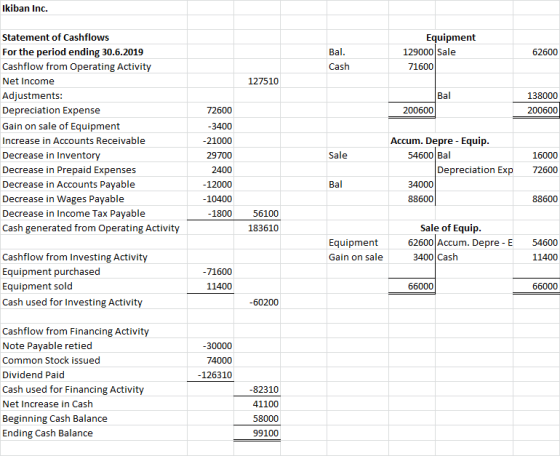
Task: Select the 62600 equipment sale credit
Action: tap(545, 52)
